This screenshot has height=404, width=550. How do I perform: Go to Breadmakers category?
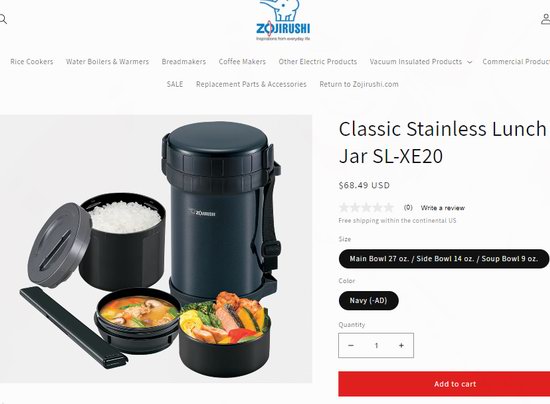tap(184, 62)
